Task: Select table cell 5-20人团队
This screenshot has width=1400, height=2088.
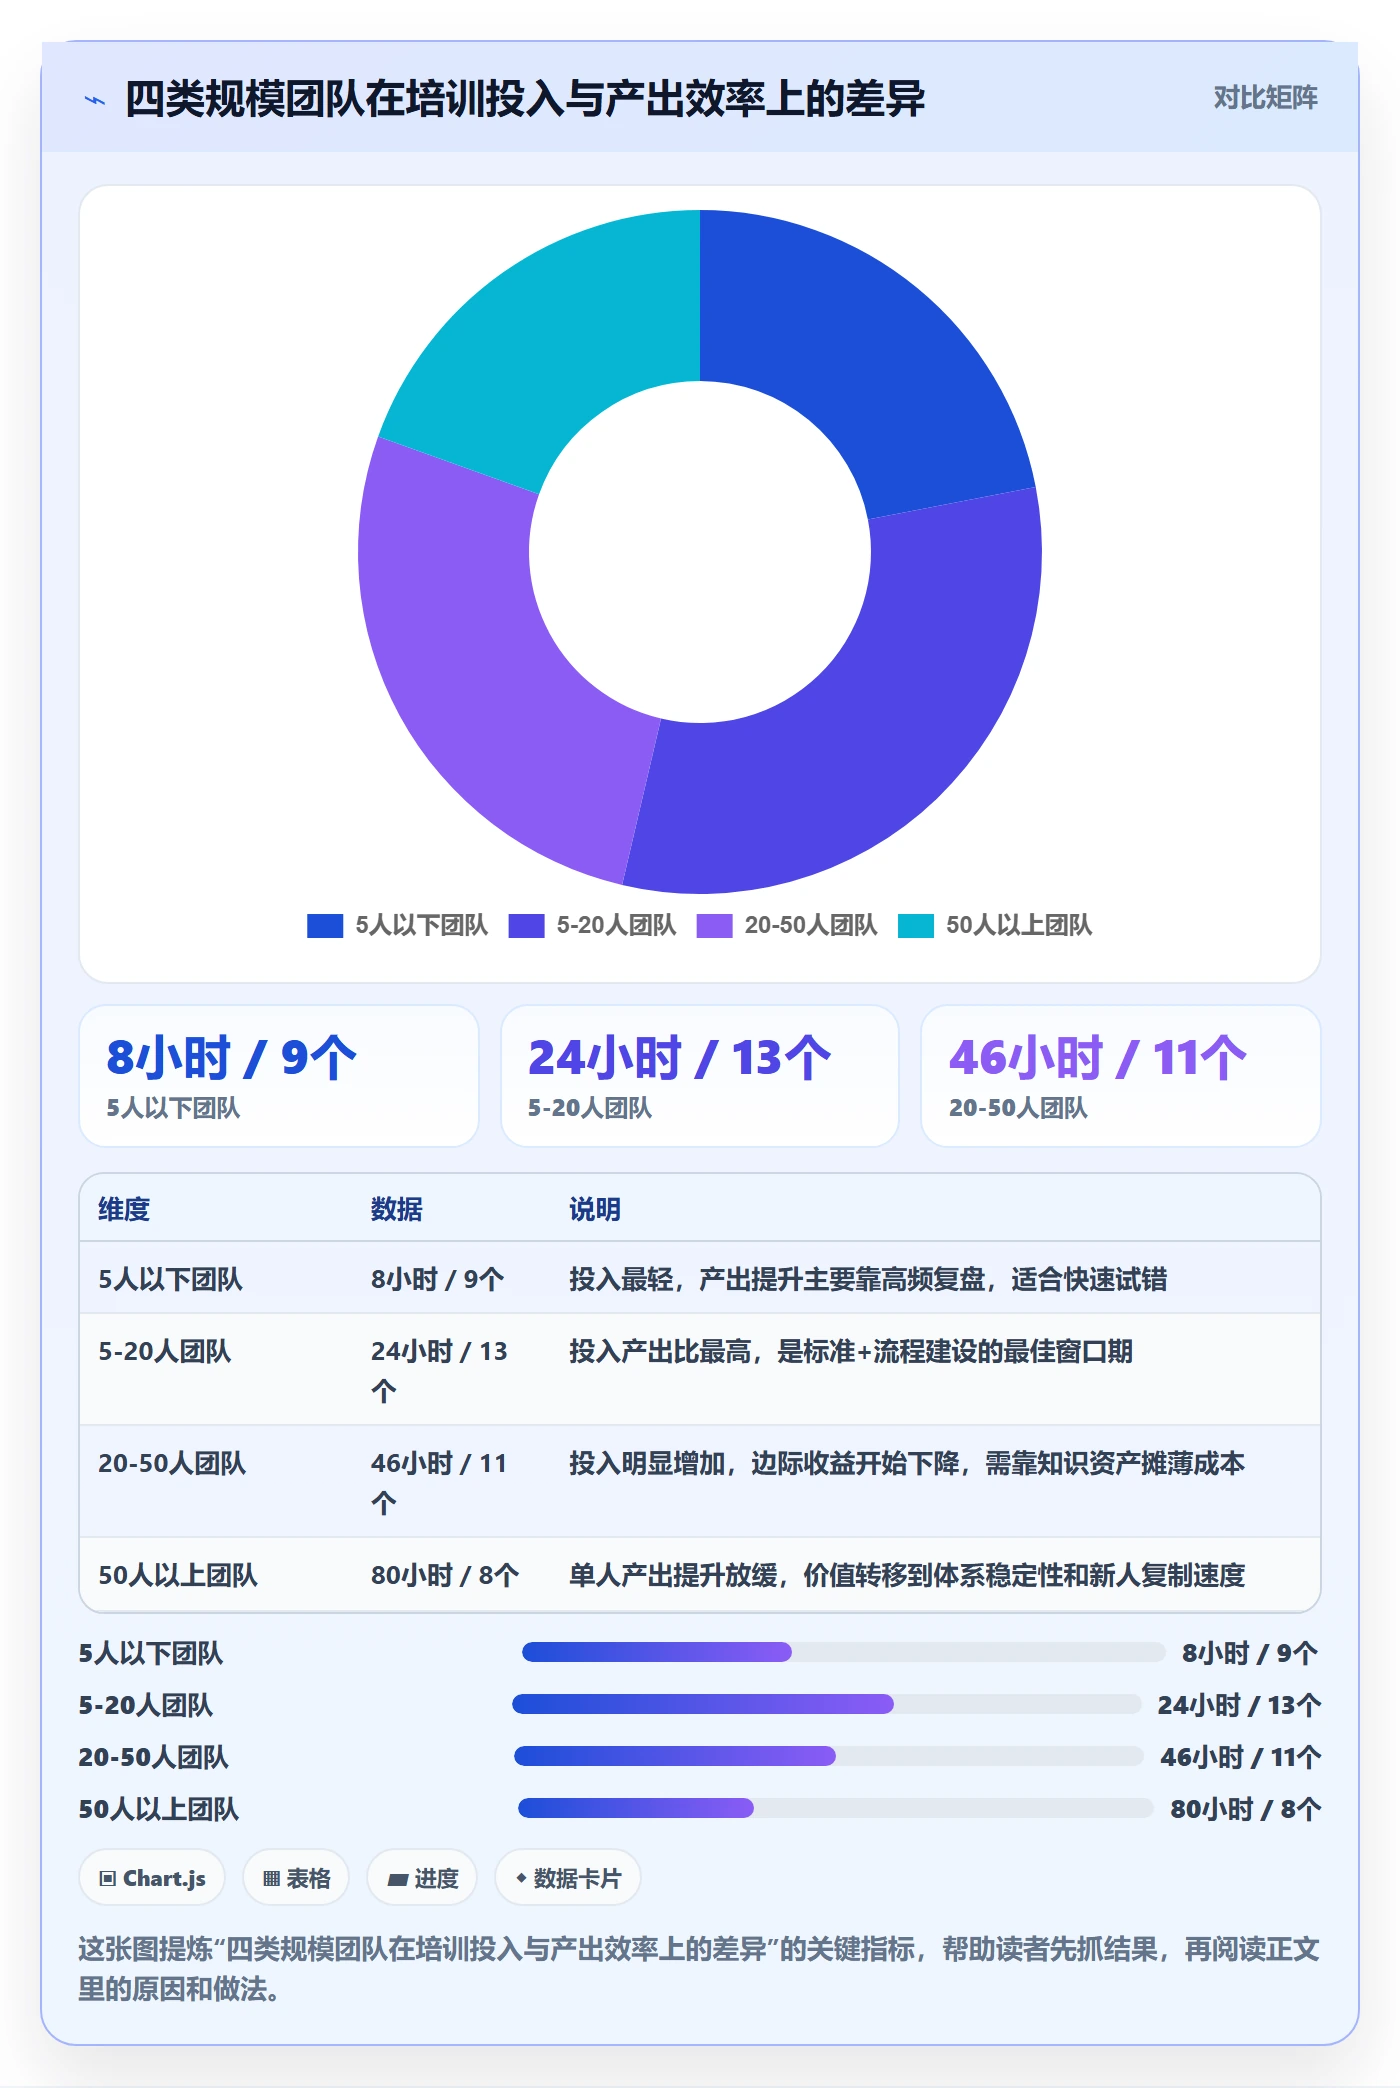Action: pos(164,1351)
